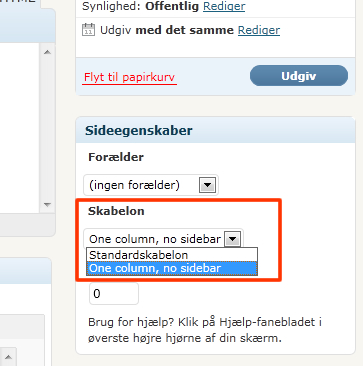This screenshot has height=366, width=363.
Task: Select highlighted One column, no sidebar option
Action: tap(172, 268)
